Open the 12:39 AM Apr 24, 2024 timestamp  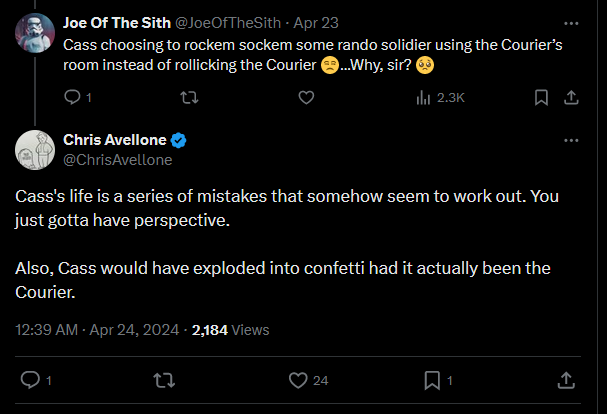95,329
